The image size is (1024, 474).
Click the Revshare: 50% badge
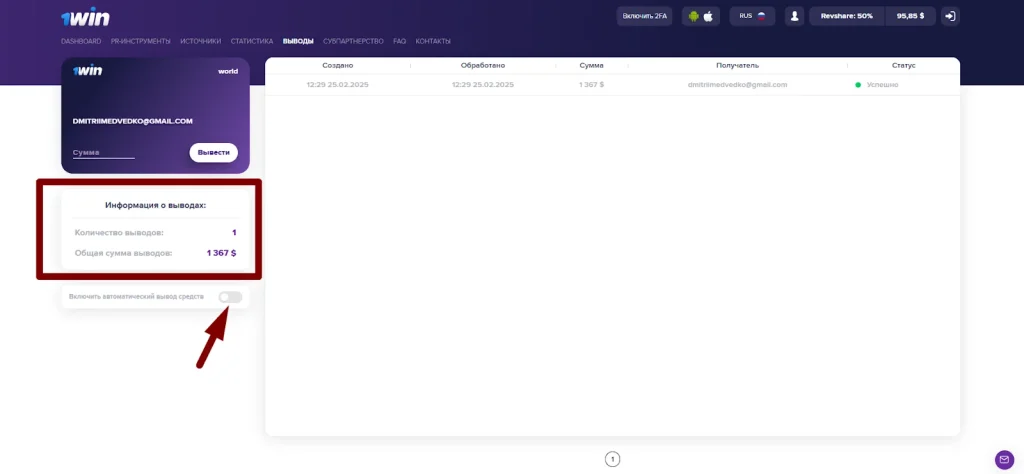coord(846,16)
